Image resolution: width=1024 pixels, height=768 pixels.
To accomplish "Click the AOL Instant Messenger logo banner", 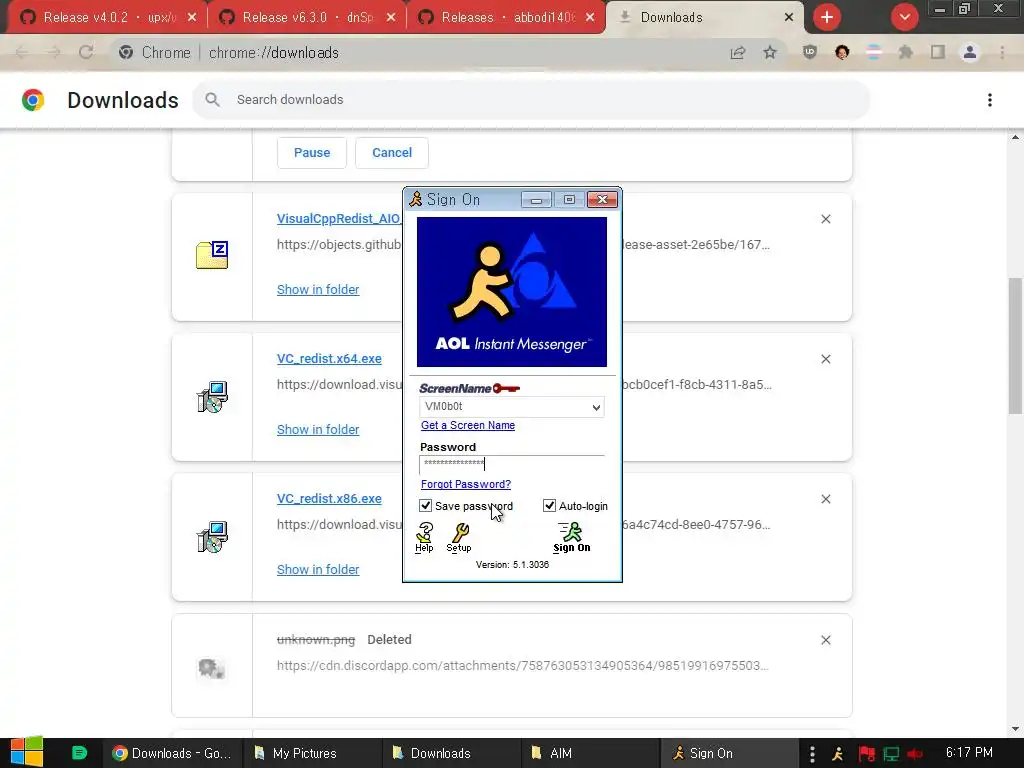I will pos(511,292).
